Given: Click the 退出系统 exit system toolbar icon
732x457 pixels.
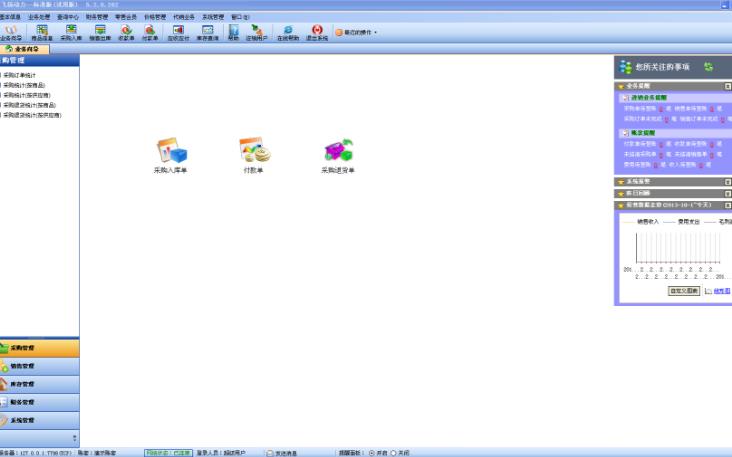Looking at the screenshot, I should click(316, 31).
